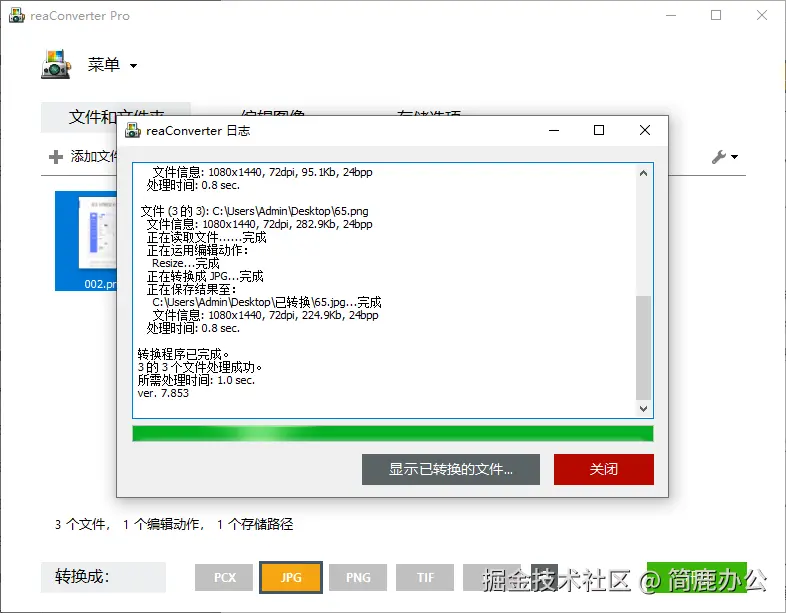The image size is (786, 613).
Task: Click the log scrollbar thumb
Action: [644, 348]
